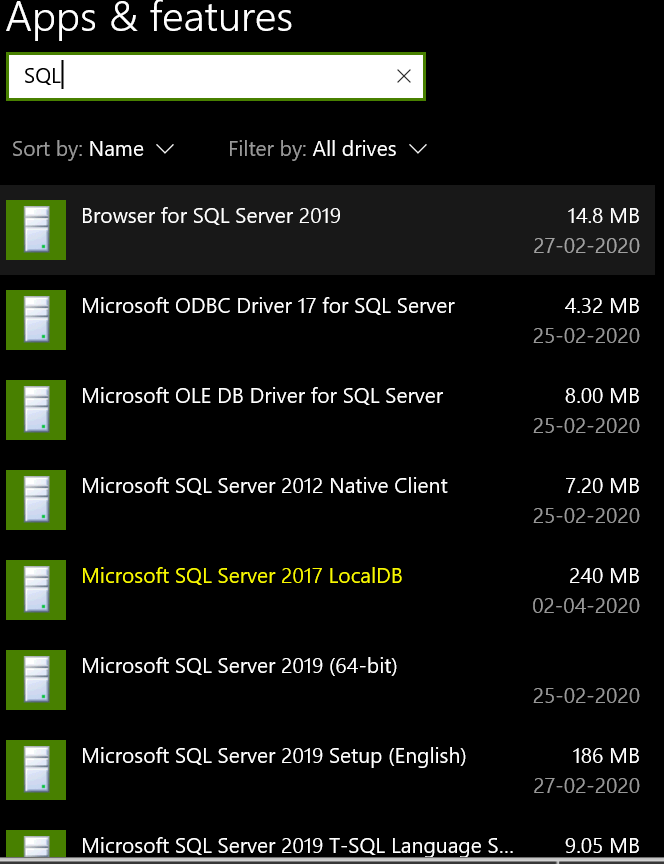Click the ODBC Driver 17 app icon

tap(36, 320)
